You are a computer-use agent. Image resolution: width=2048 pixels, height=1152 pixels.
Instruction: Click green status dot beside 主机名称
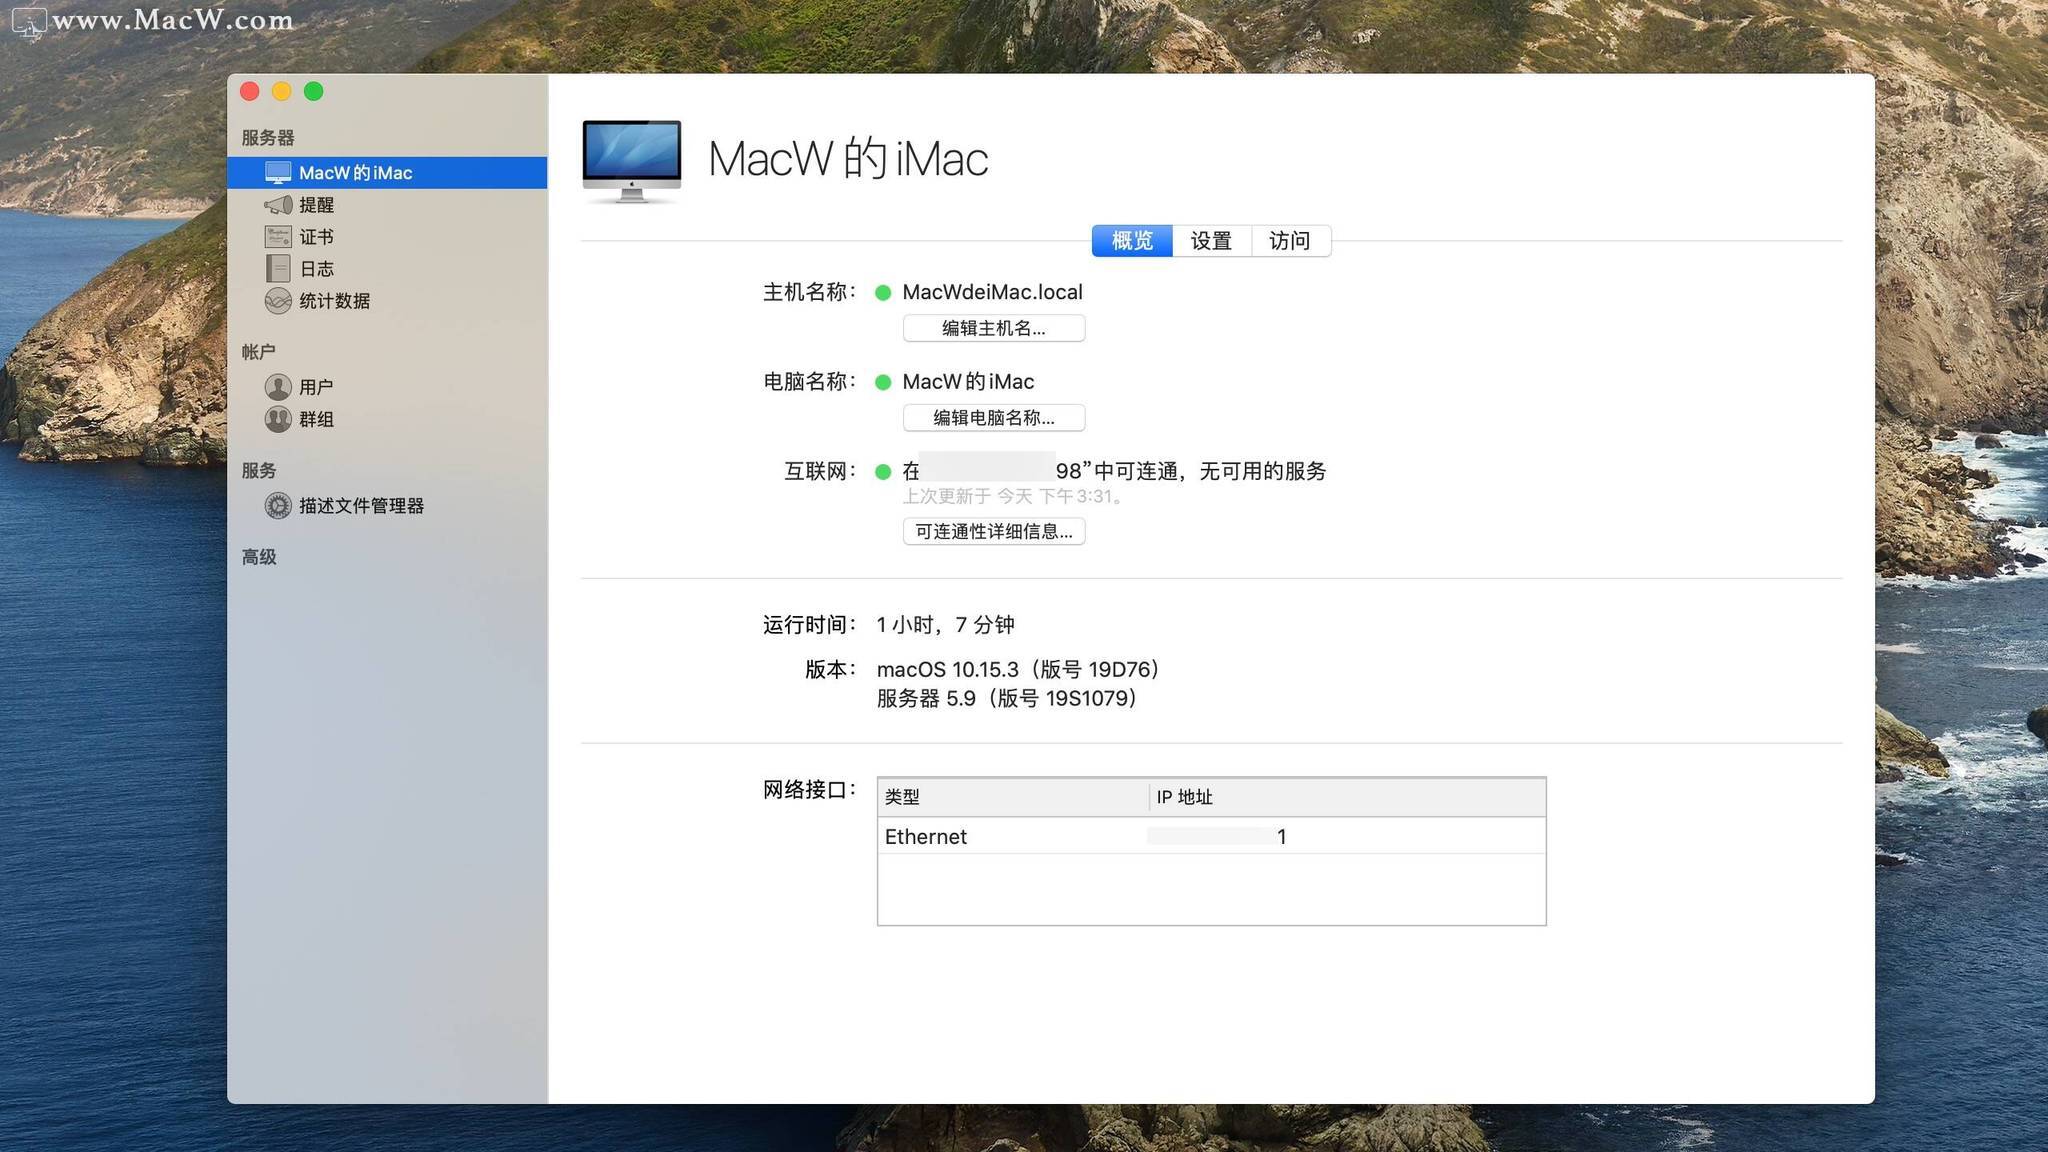coord(883,293)
